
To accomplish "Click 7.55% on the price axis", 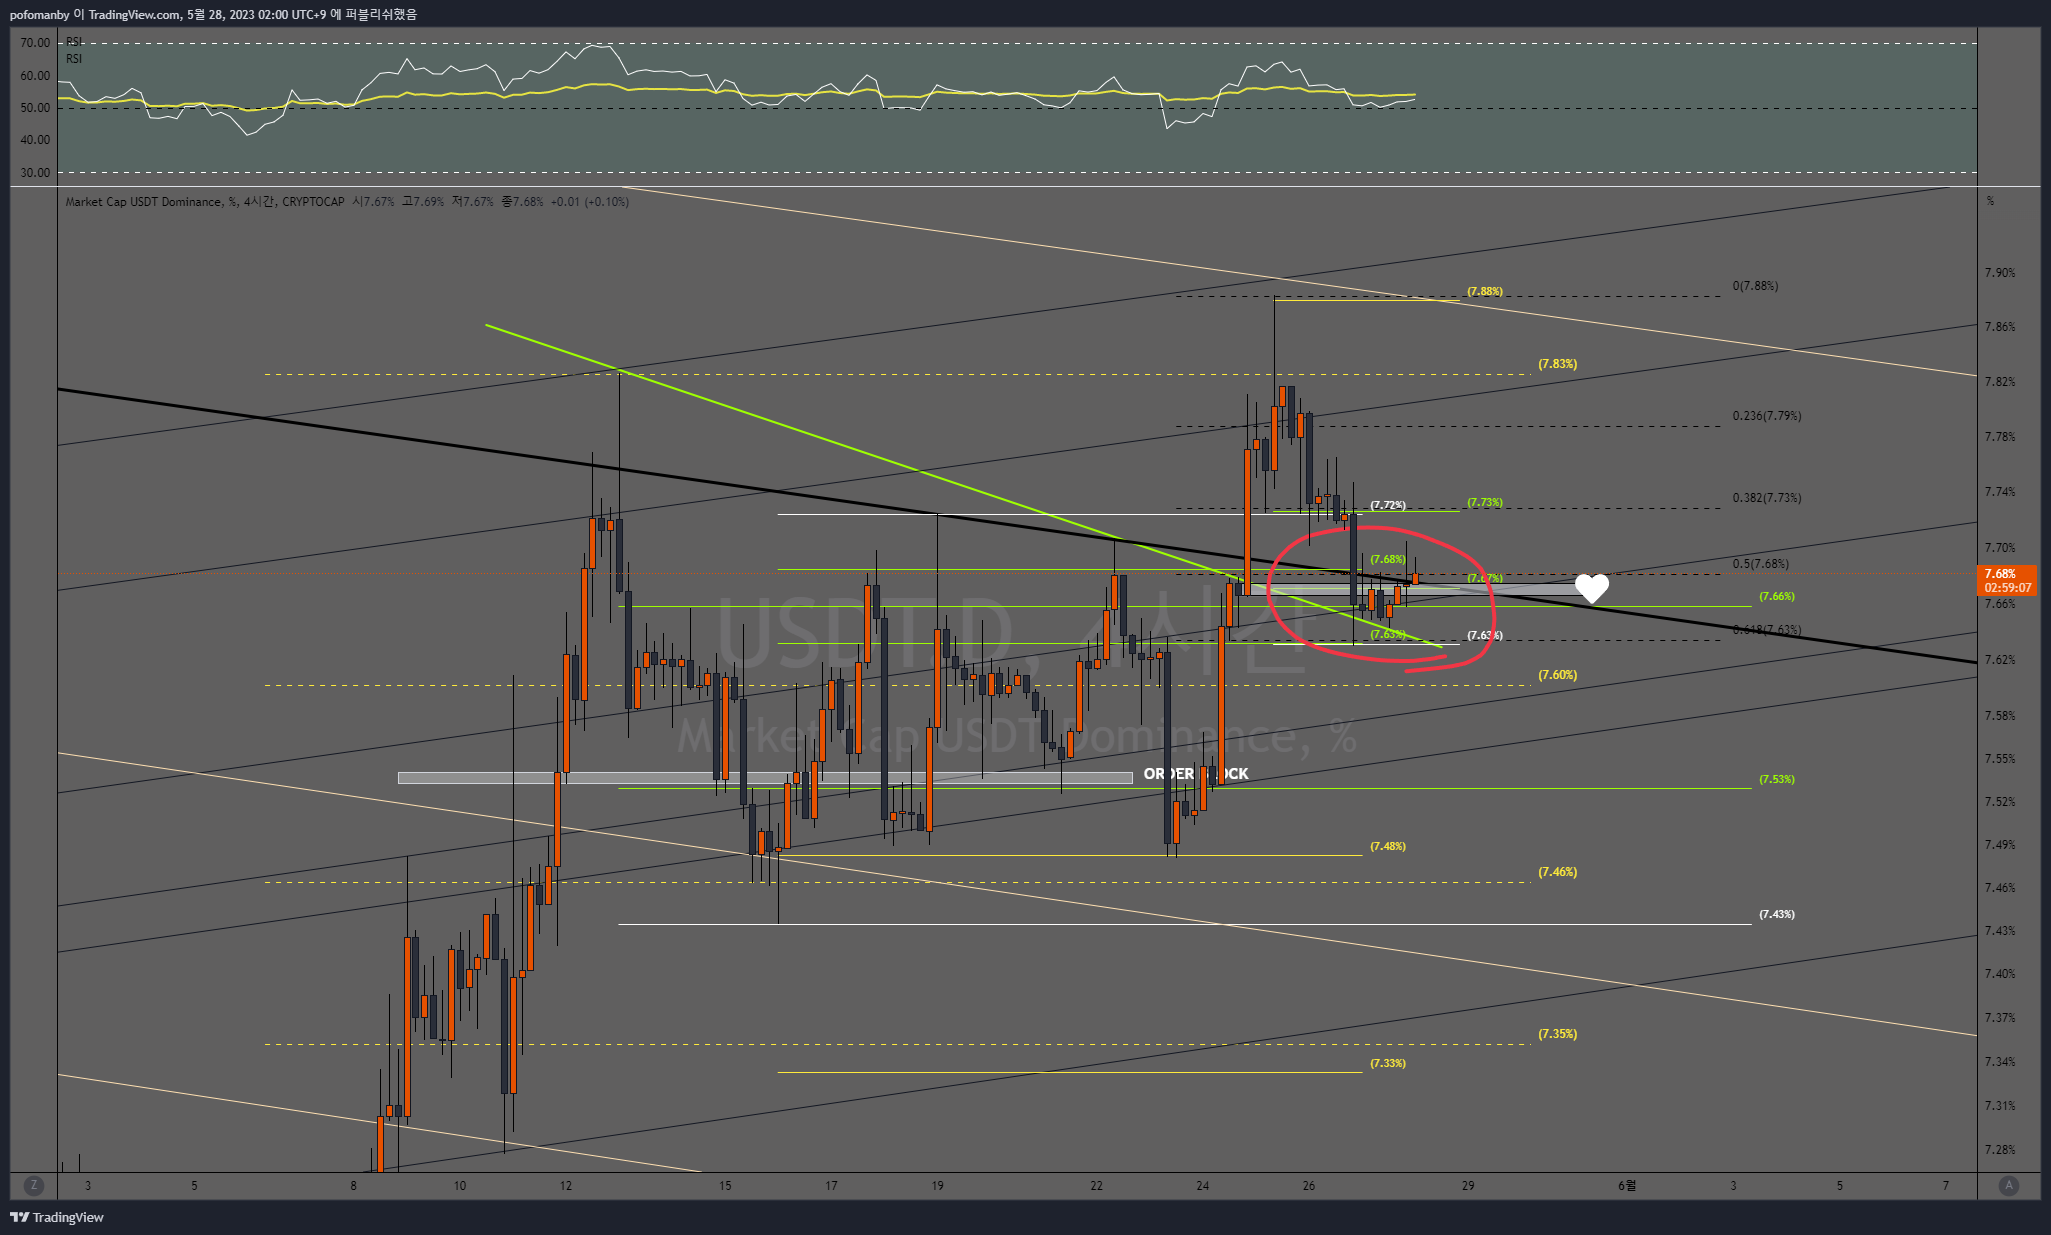I will [x=2000, y=759].
